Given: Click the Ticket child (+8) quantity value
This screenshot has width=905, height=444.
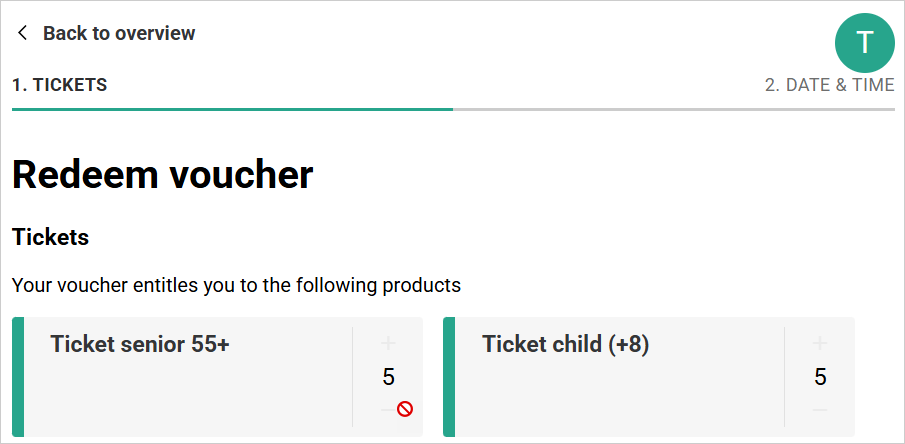Looking at the screenshot, I should pos(820,377).
